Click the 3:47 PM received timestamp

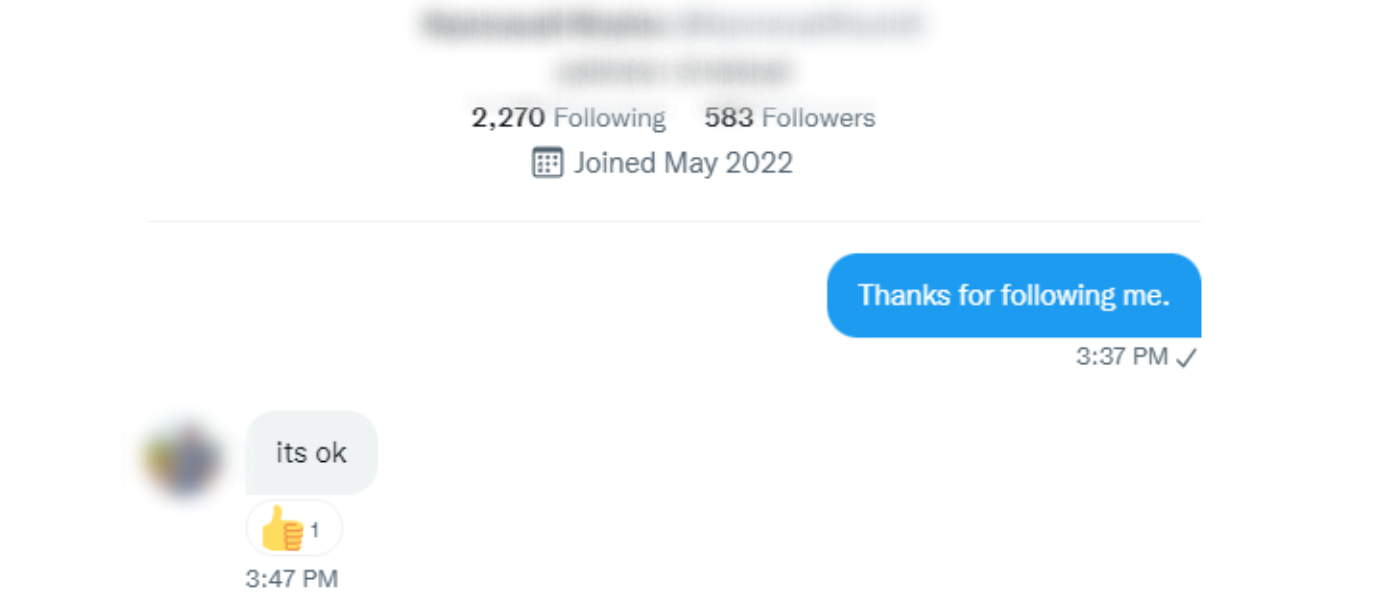[x=292, y=579]
